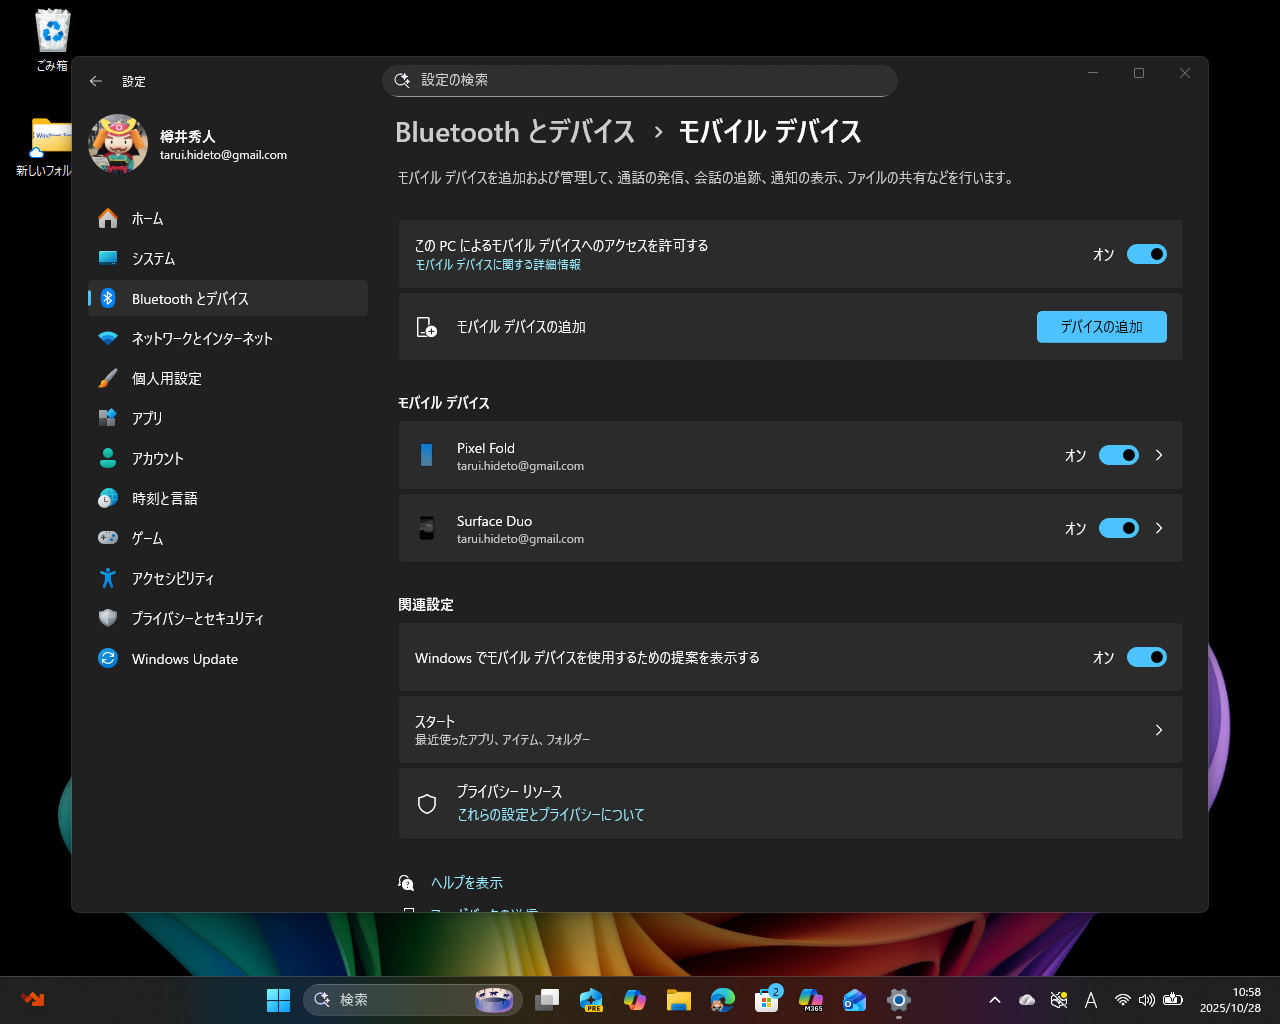The height and width of the screenshot is (1024, 1280).
Task: Click the プライバシー リソース shield icon
Action: [427, 804]
